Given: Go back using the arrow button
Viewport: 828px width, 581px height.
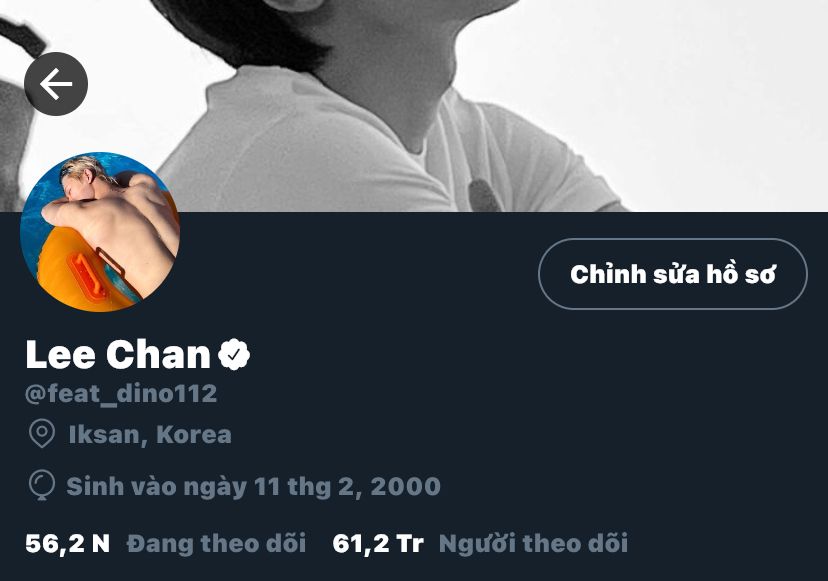Looking at the screenshot, I should click(x=56, y=84).
